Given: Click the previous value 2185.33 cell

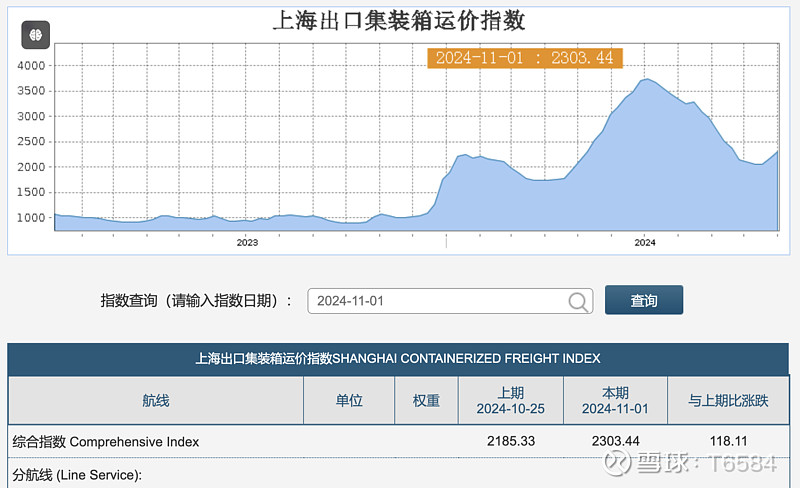Looking at the screenshot, I should pos(511,441).
